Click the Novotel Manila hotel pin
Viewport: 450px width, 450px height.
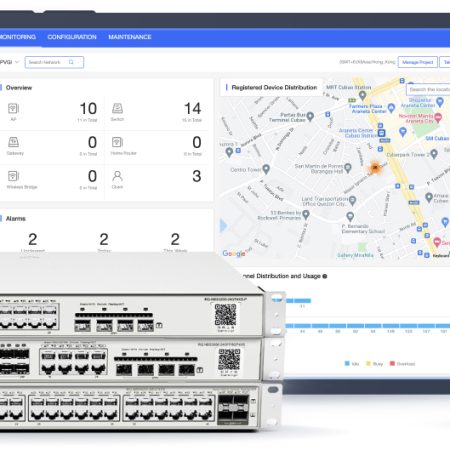(x=438, y=117)
